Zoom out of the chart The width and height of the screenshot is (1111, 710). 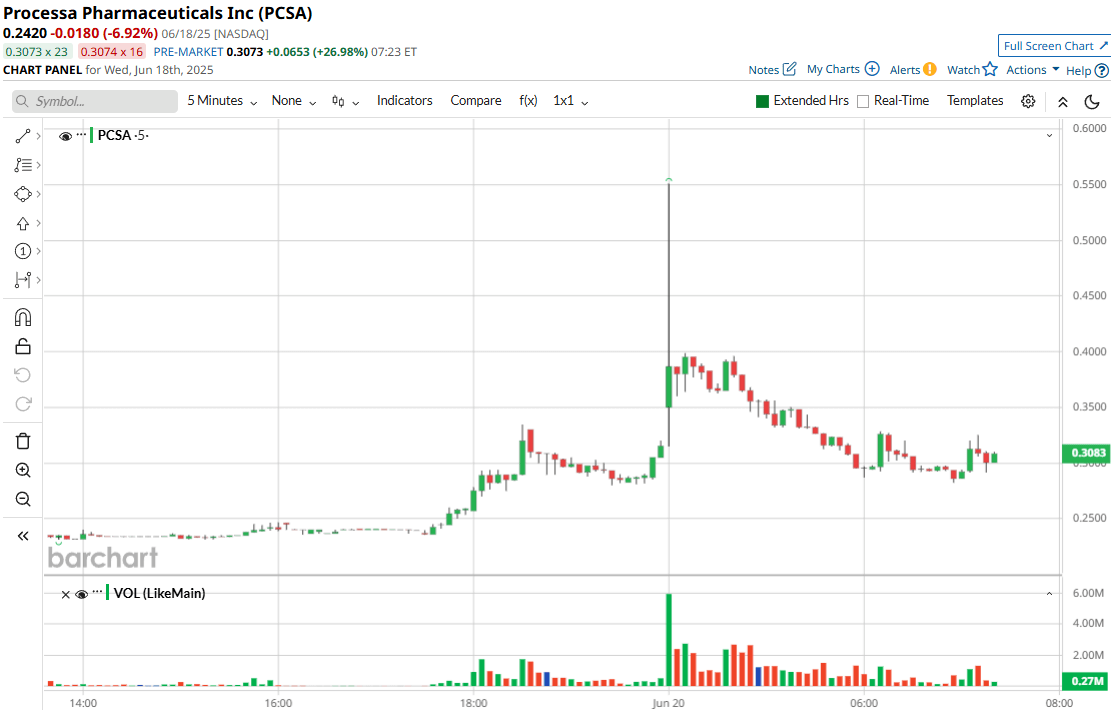coord(23,500)
